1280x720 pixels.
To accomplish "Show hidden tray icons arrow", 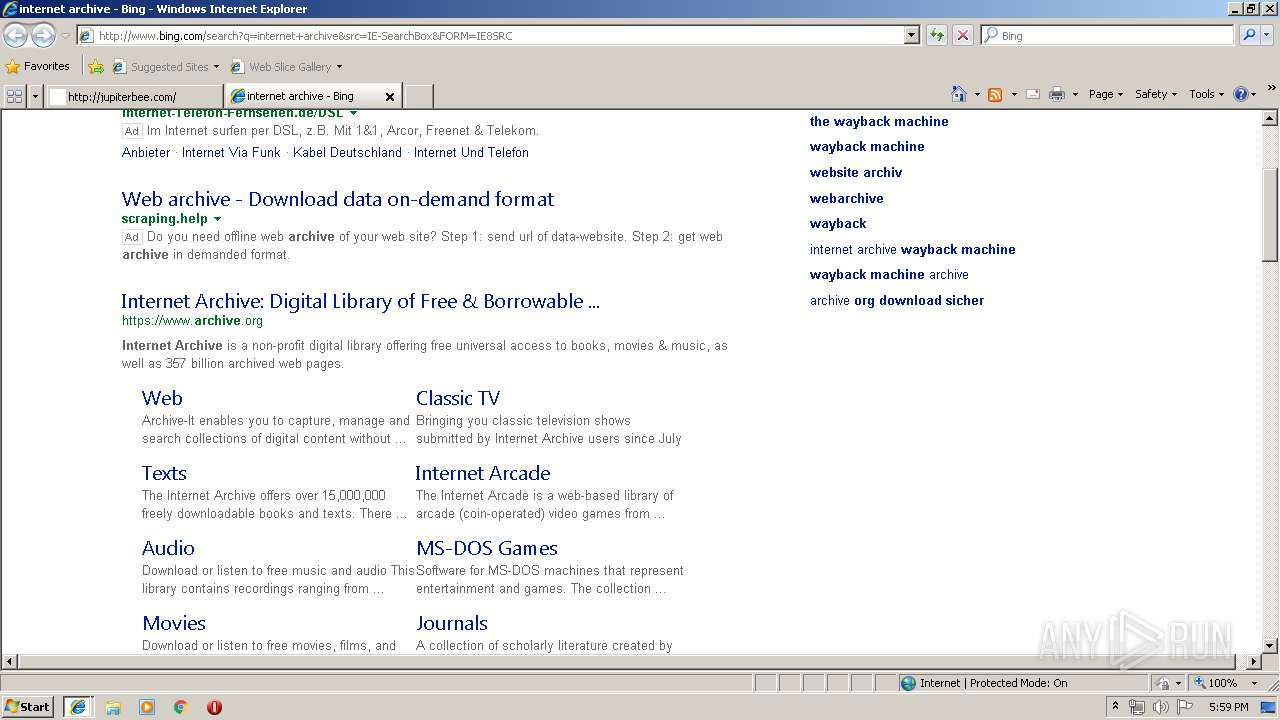I will point(1116,707).
